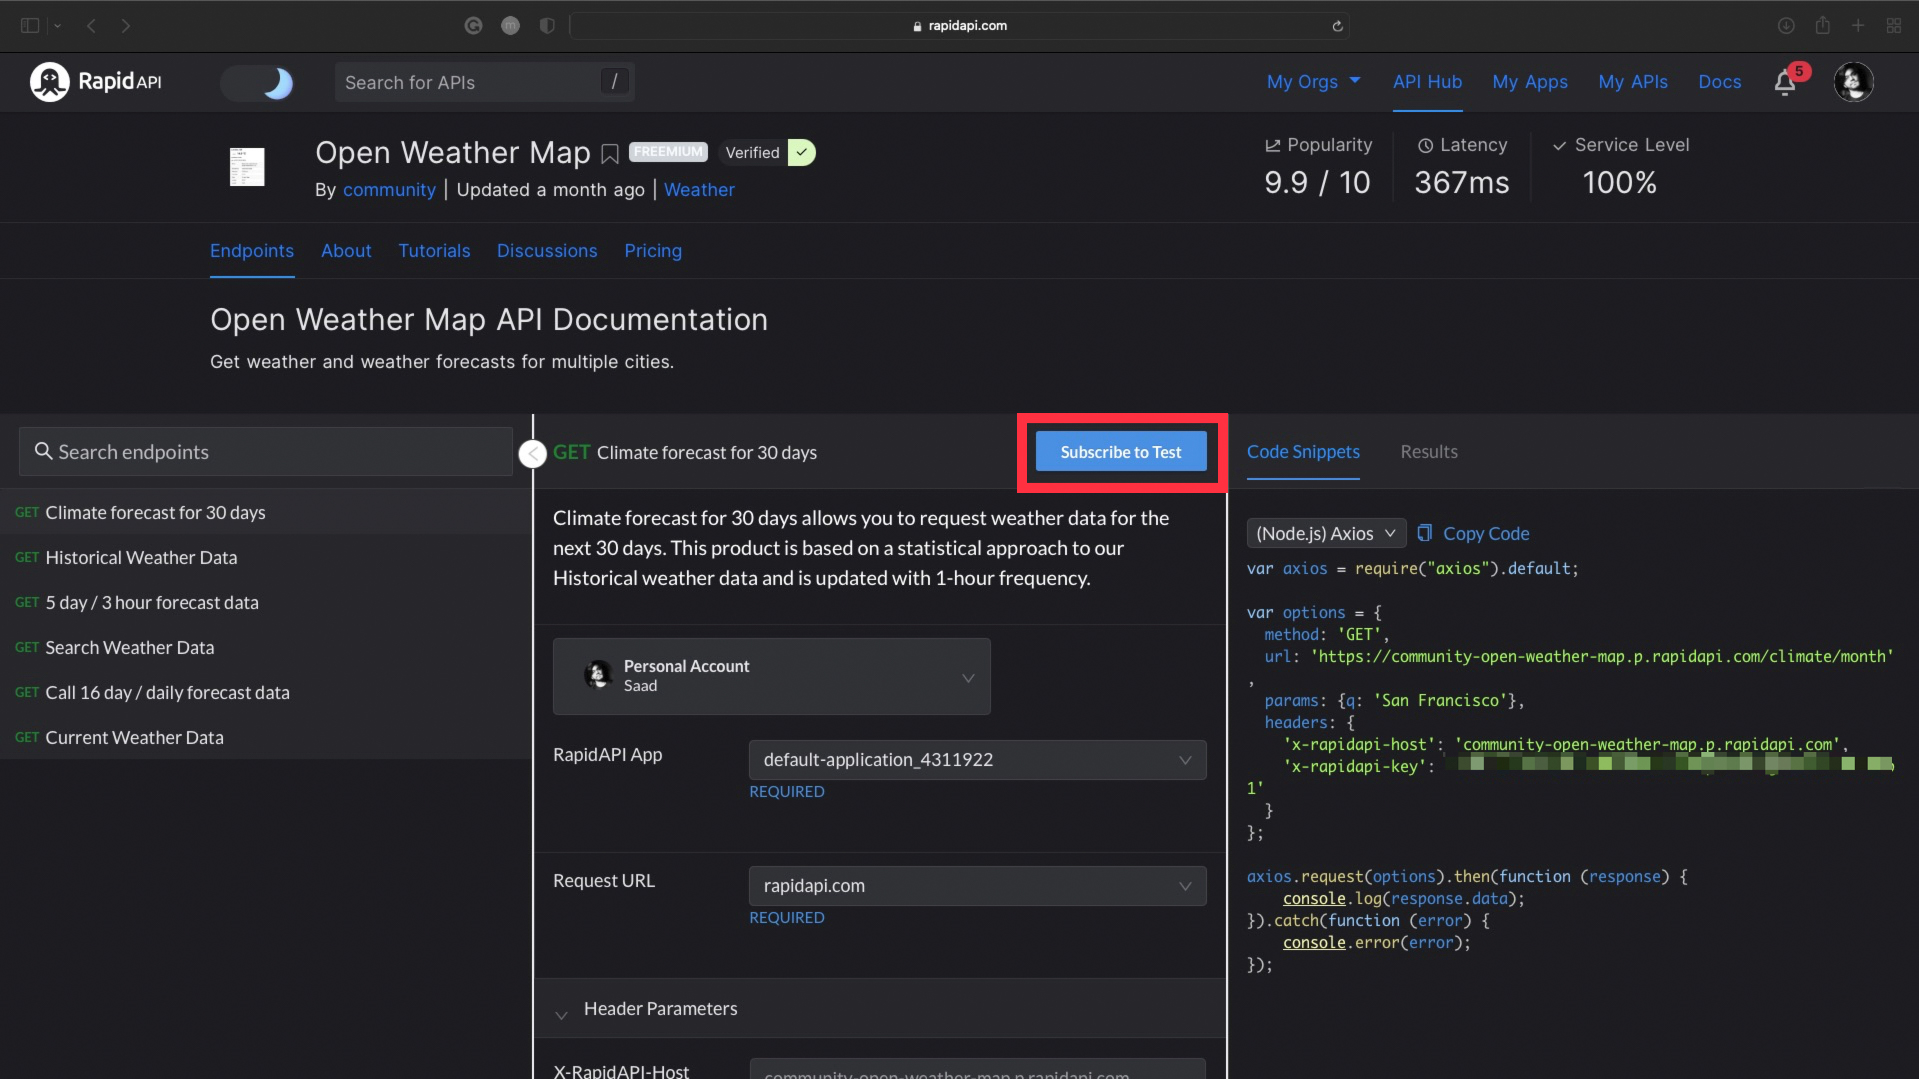Open notifications bell

pyautogui.click(x=1786, y=82)
